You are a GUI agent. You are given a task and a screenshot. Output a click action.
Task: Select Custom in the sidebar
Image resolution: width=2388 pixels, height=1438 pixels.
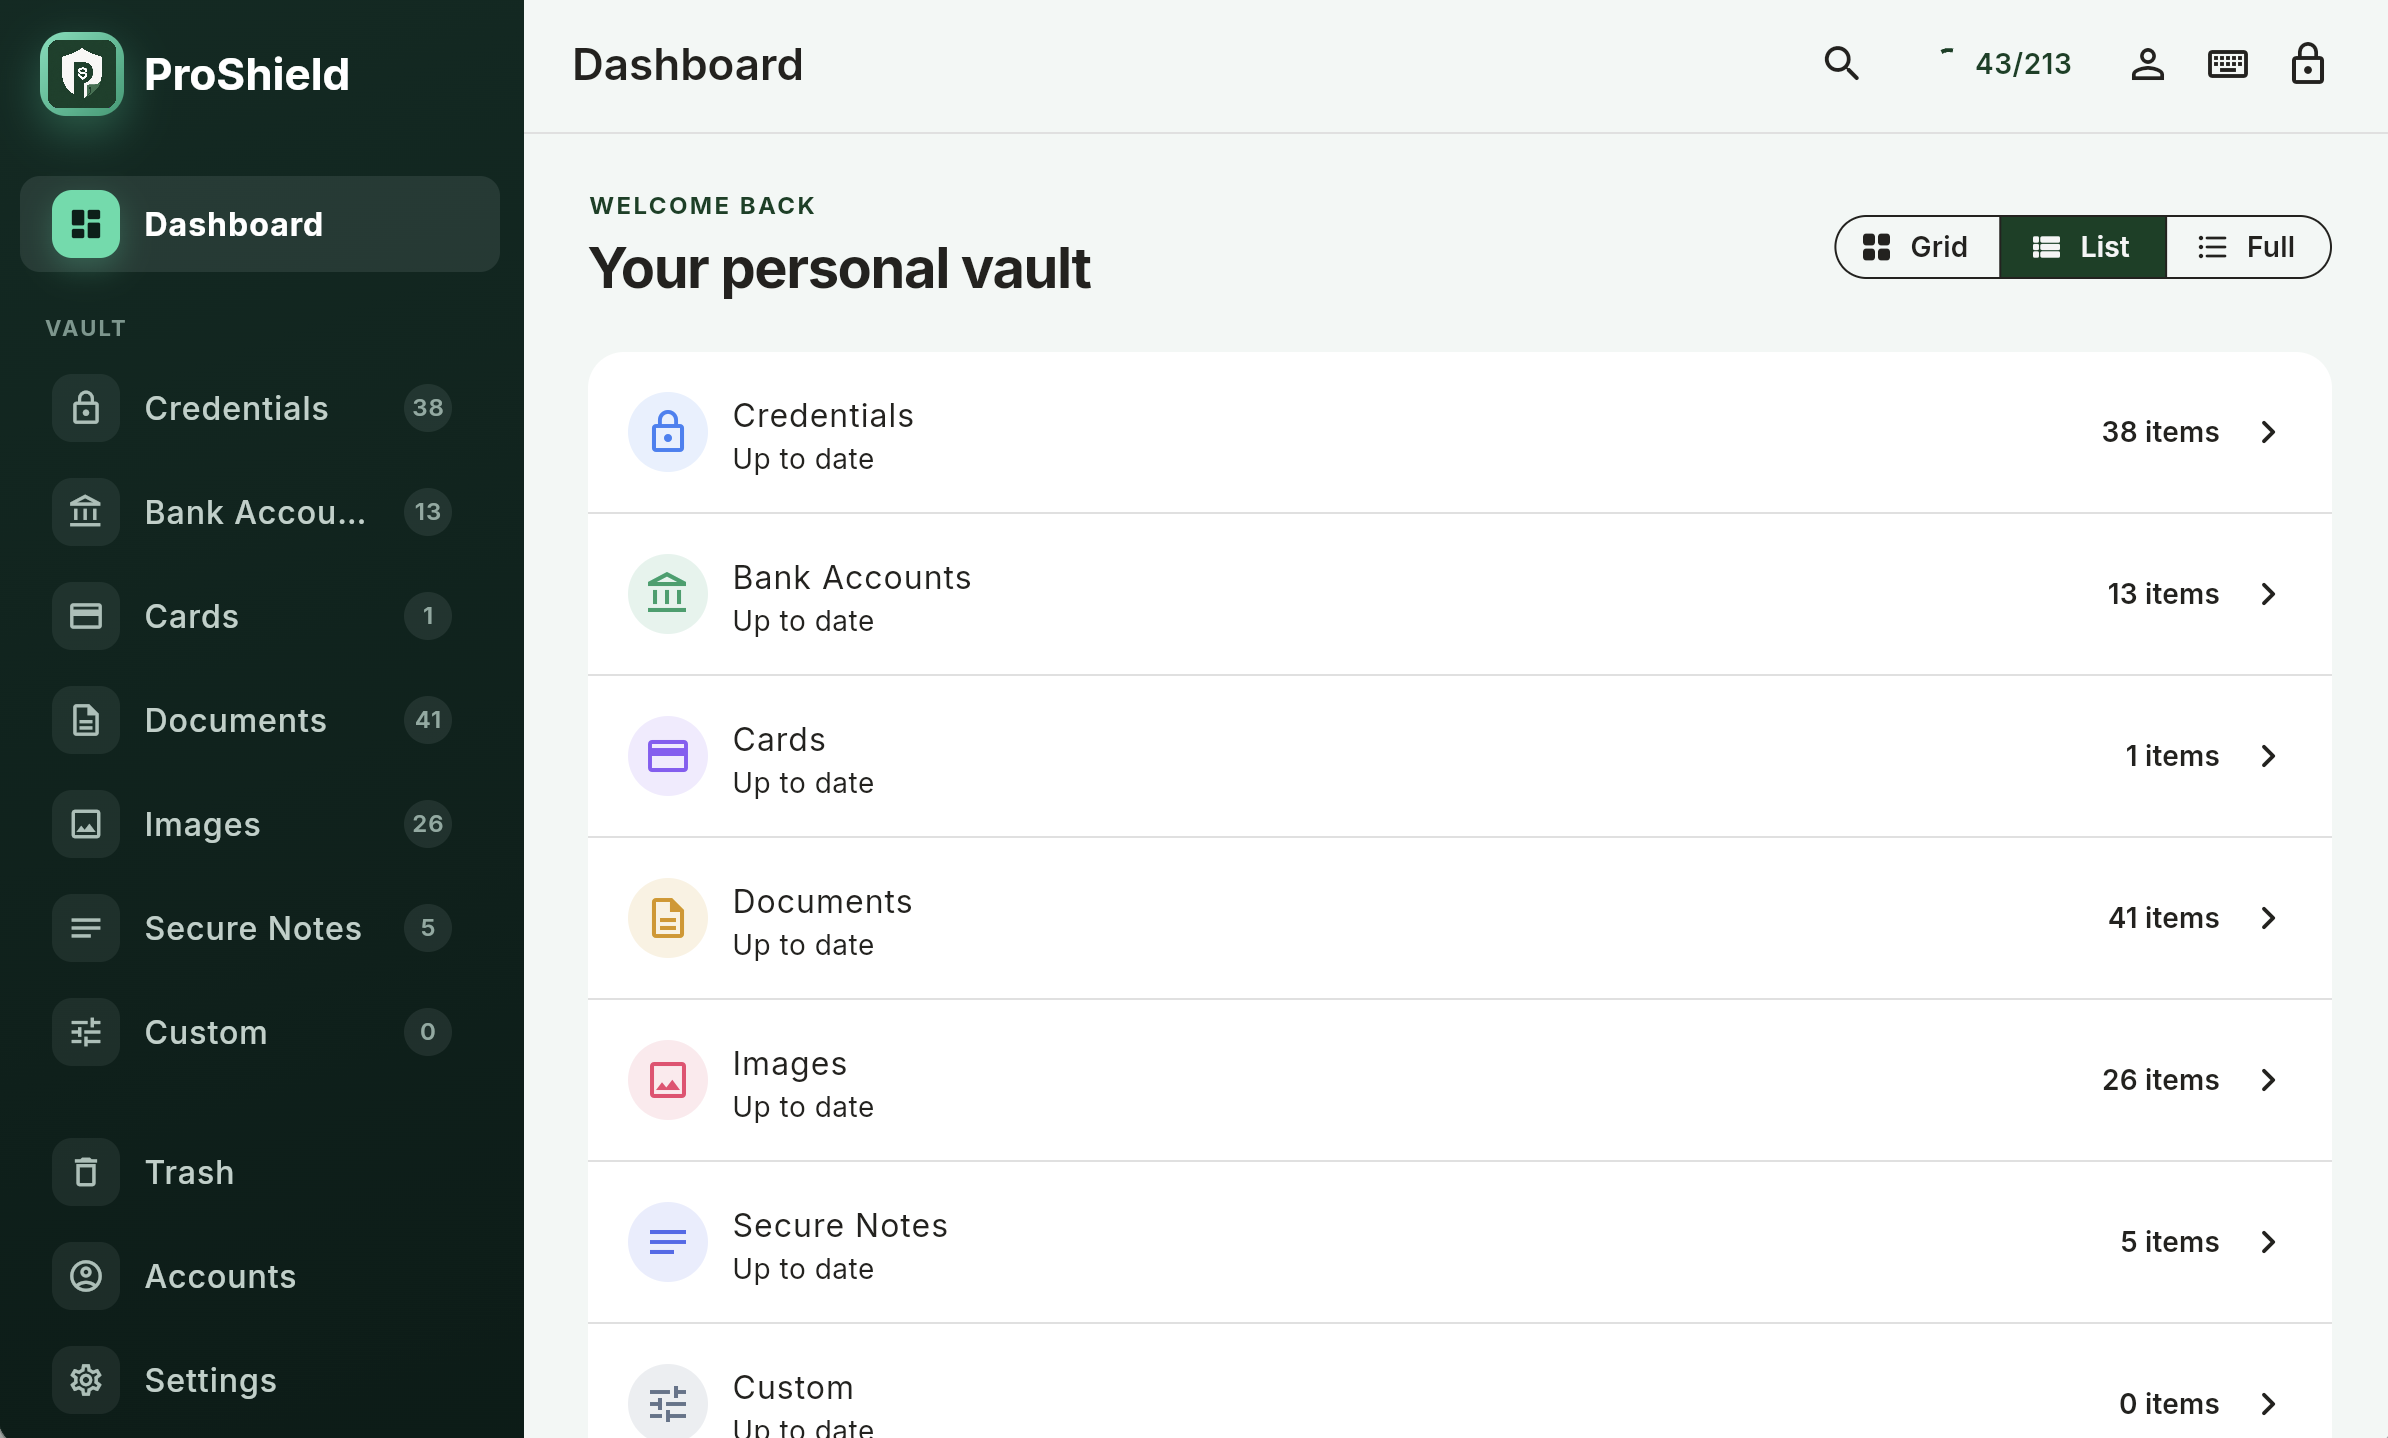click(260, 1032)
